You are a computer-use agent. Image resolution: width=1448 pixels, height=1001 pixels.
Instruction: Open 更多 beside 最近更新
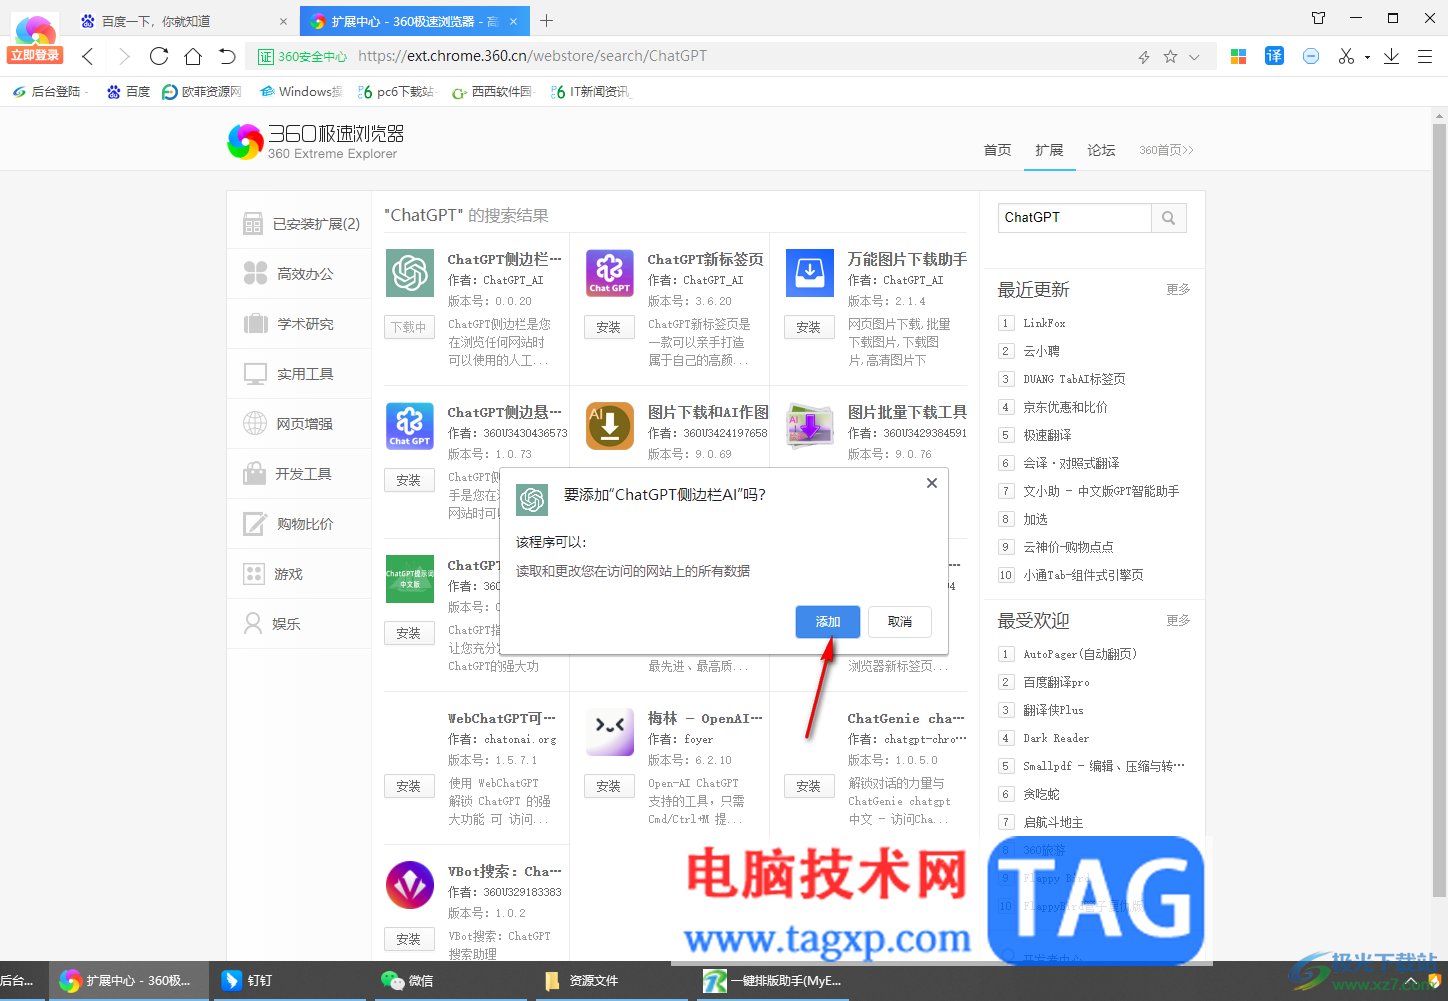point(1178,289)
